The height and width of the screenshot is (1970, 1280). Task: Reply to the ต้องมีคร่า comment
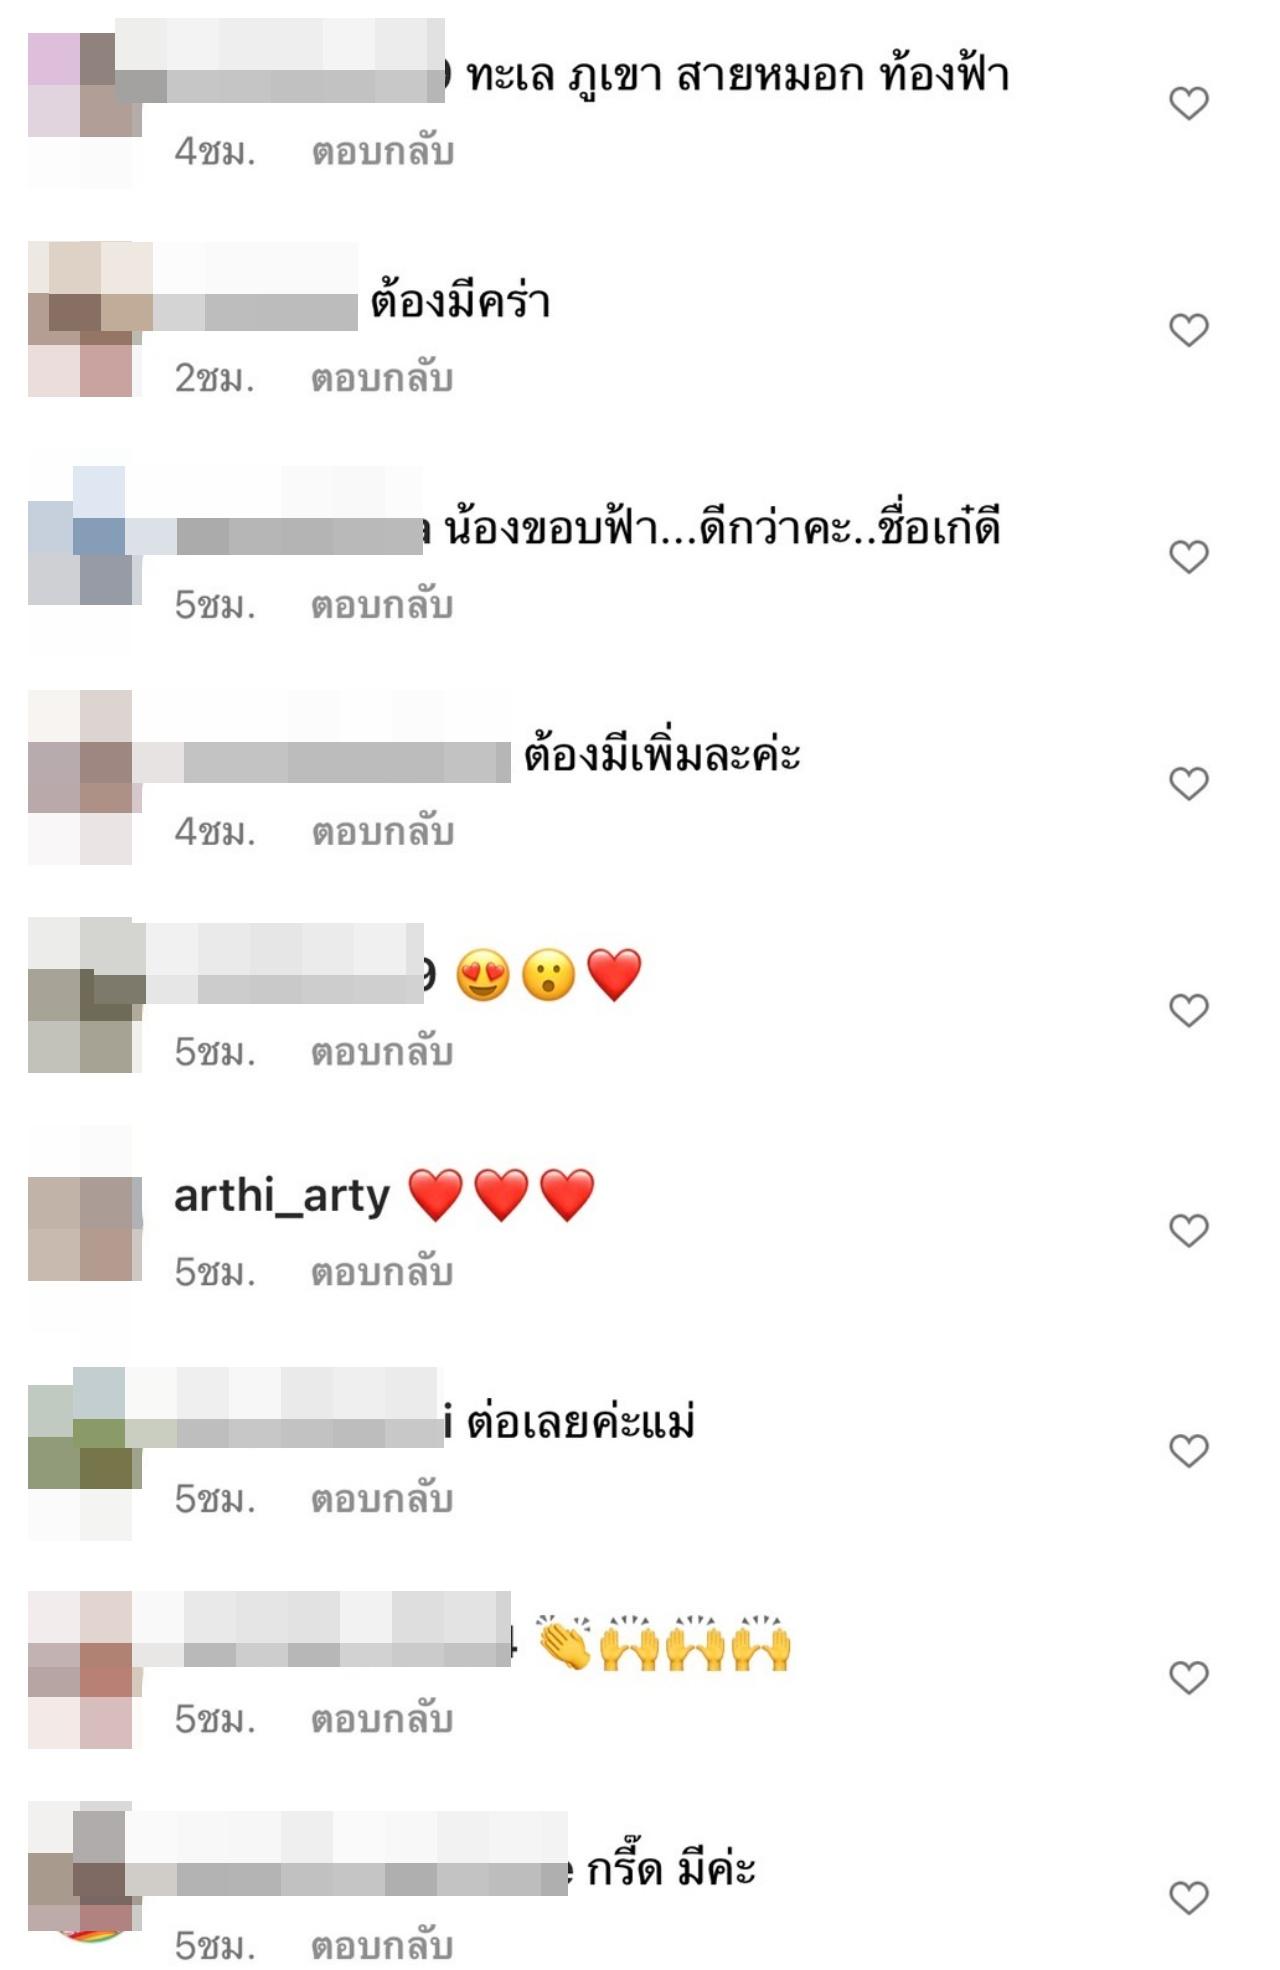coord(382,378)
